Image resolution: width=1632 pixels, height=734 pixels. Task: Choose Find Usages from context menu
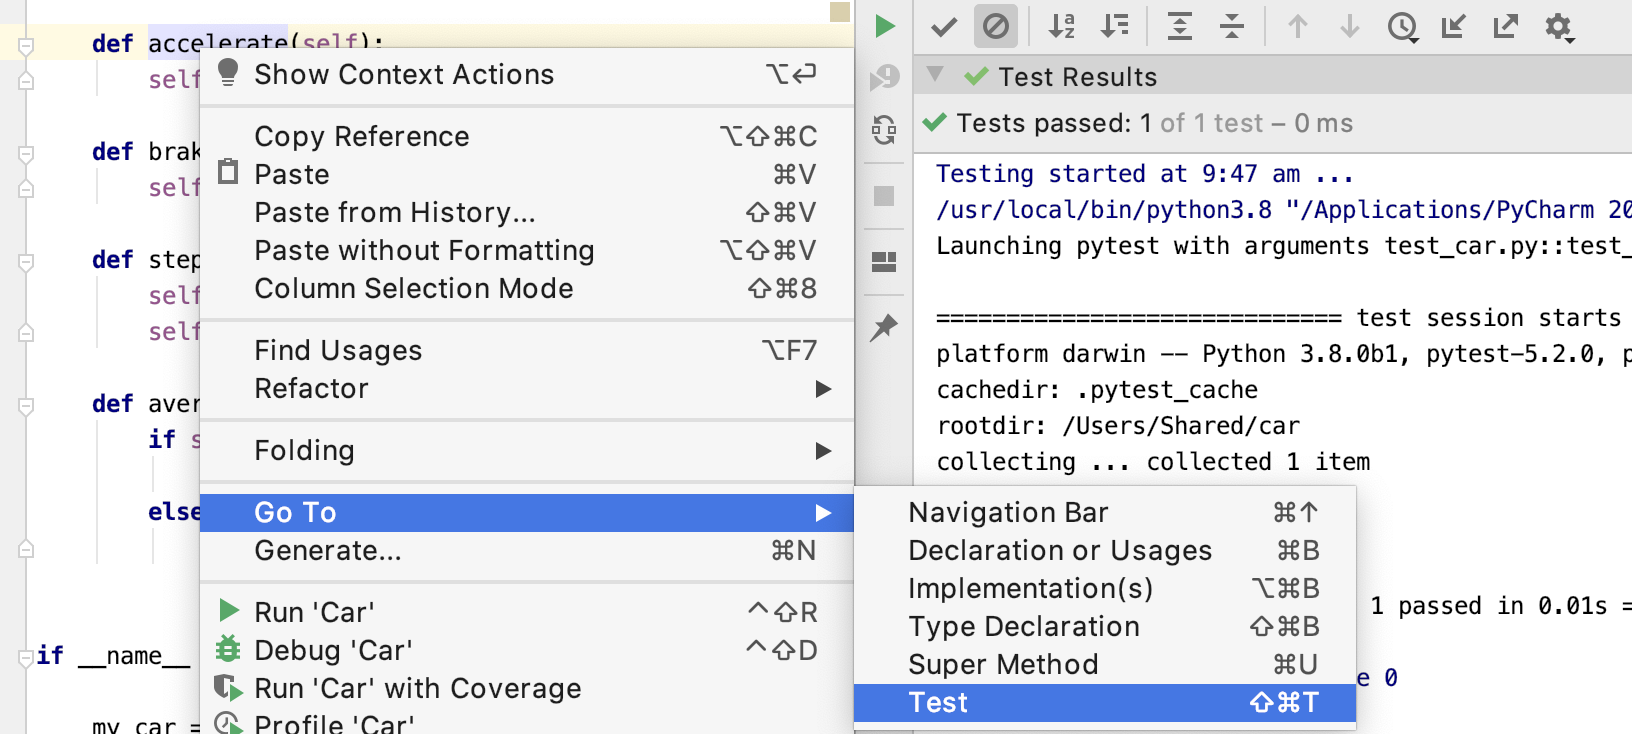coord(338,351)
